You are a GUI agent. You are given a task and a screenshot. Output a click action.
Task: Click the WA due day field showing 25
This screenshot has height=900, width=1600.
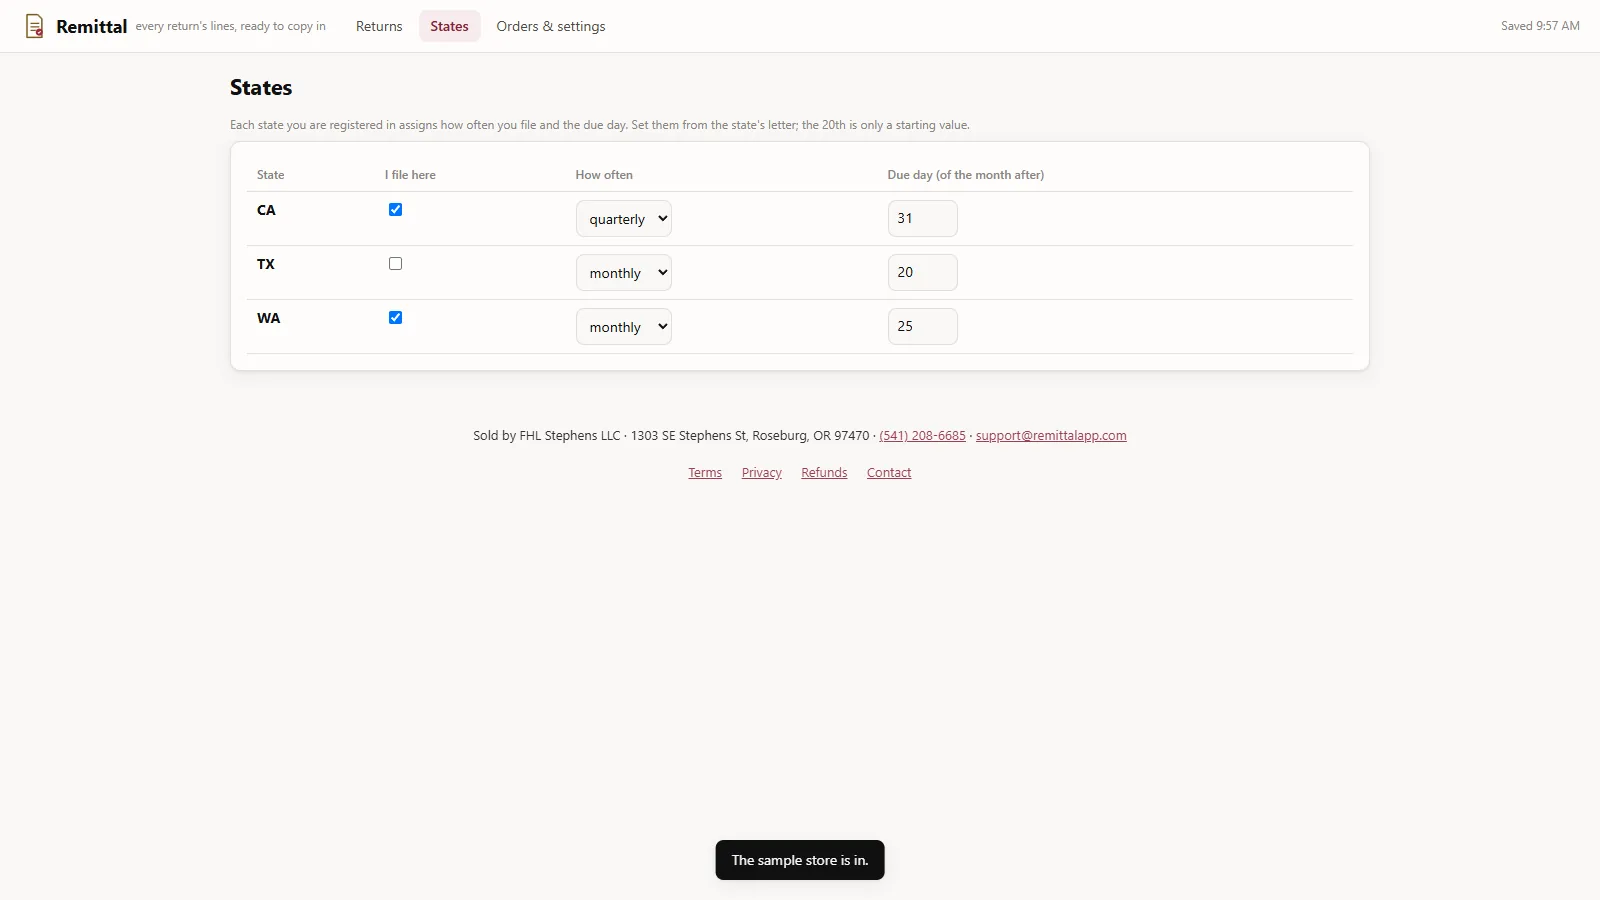[922, 326]
